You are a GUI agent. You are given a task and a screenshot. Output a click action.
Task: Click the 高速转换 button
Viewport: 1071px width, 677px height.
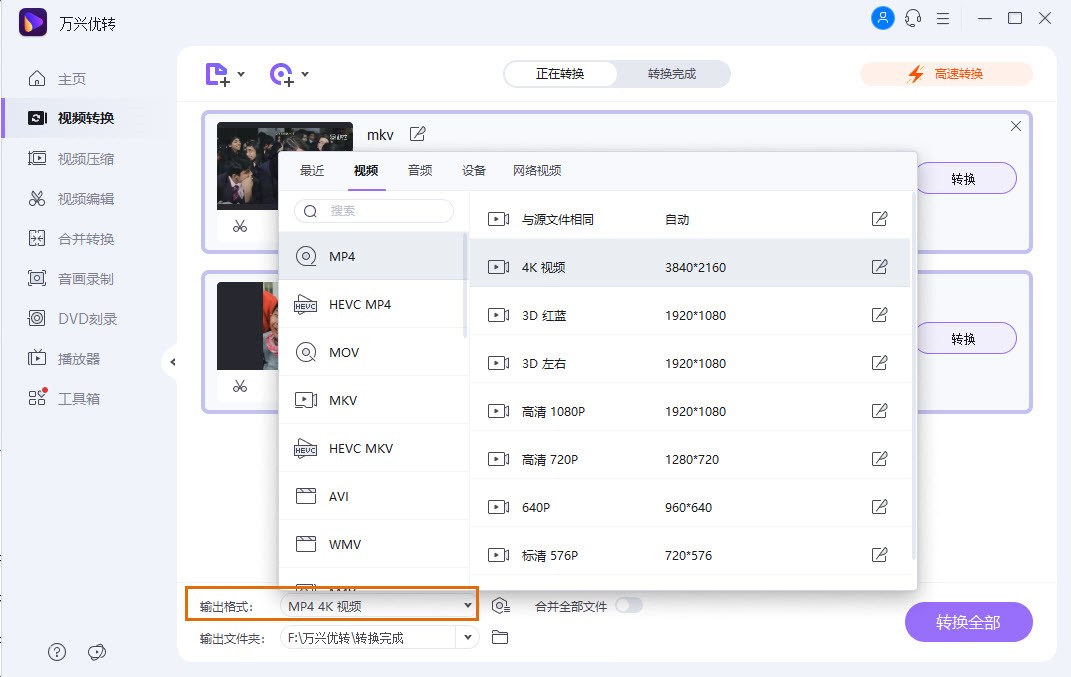point(945,74)
